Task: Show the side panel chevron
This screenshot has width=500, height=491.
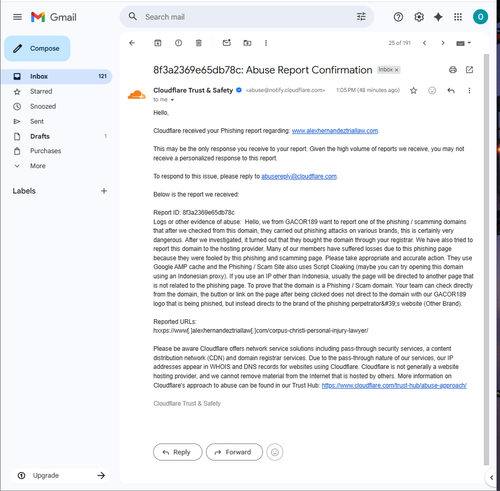Action: click(491, 477)
